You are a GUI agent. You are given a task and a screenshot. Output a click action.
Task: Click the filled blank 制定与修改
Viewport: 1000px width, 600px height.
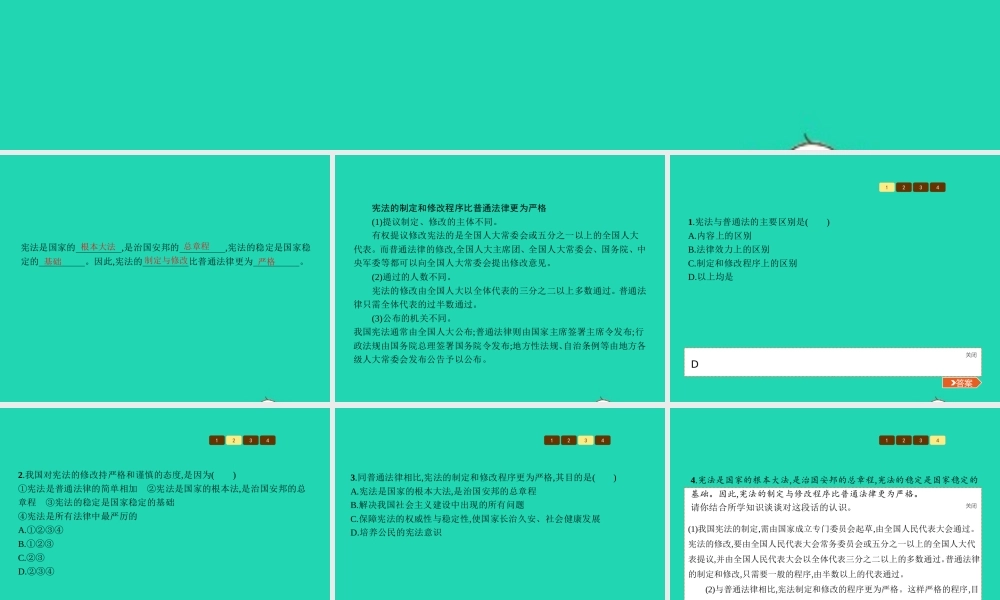click(x=166, y=261)
